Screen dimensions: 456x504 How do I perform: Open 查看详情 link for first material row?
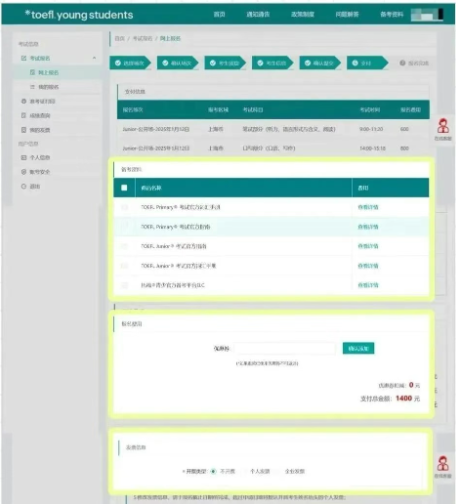tap(368, 207)
